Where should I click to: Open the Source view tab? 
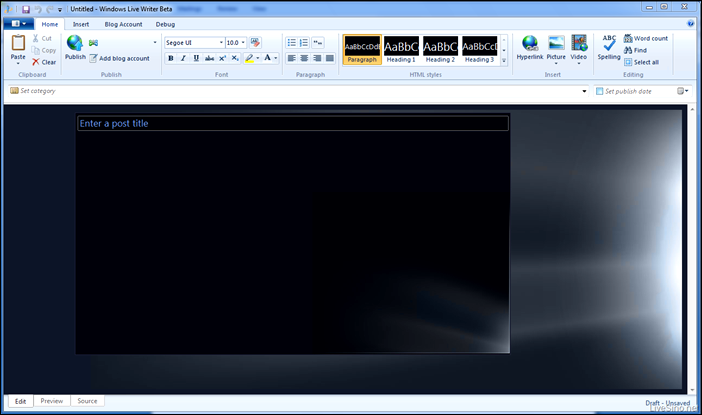(87, 401)
